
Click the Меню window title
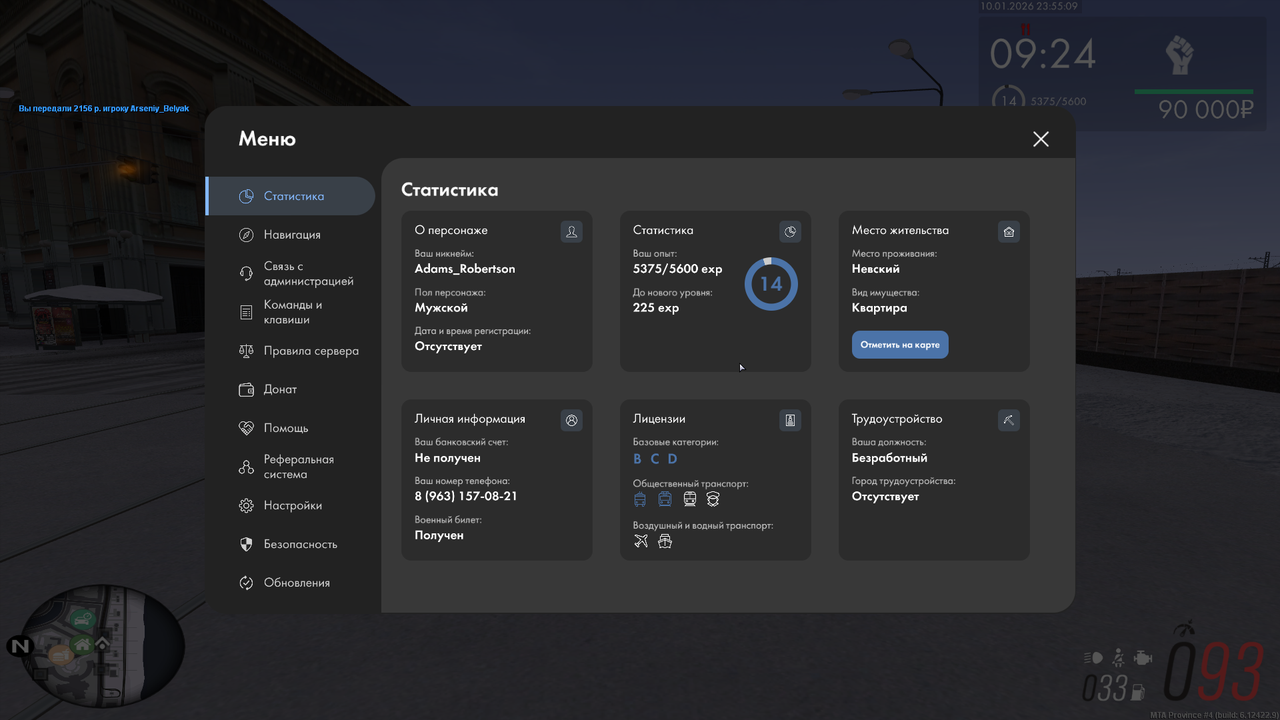267,139
